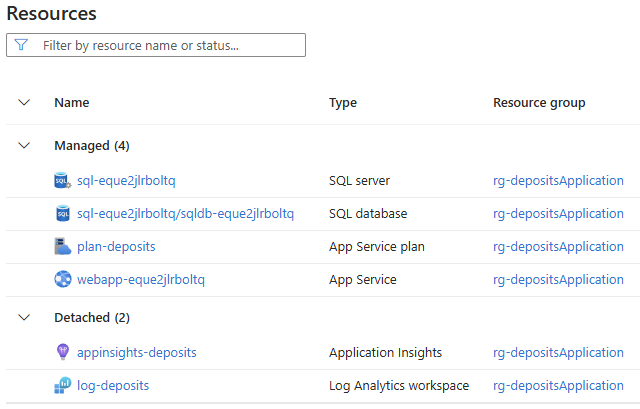Click the App Service globe icon for webapp-eque2jlrboltq

click(62, 279)
